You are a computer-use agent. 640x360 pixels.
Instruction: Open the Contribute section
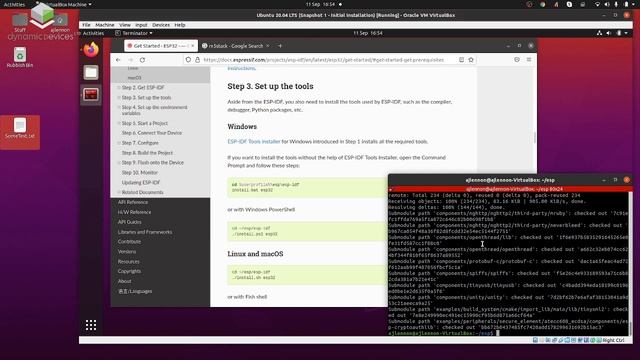coord(129,242)
